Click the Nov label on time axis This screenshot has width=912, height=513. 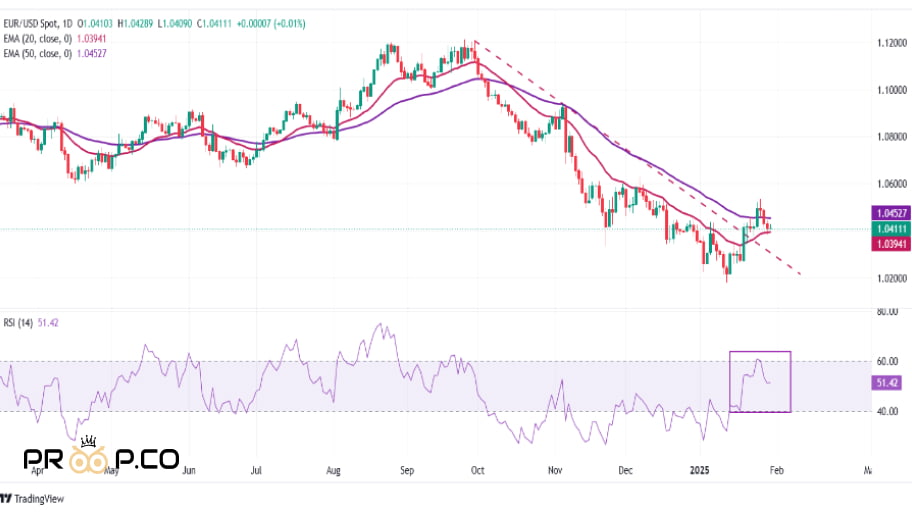[555, 471]
